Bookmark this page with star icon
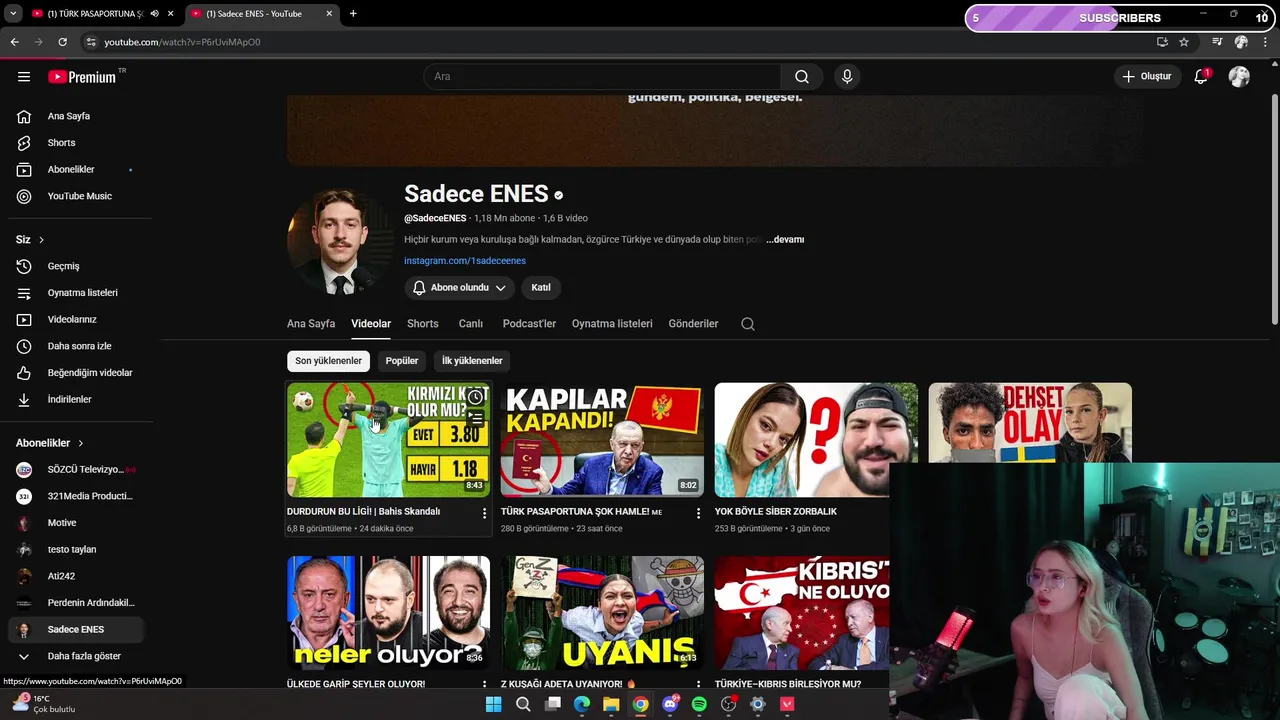This screenshot has height=720, width=1280. click(1184, 42)
